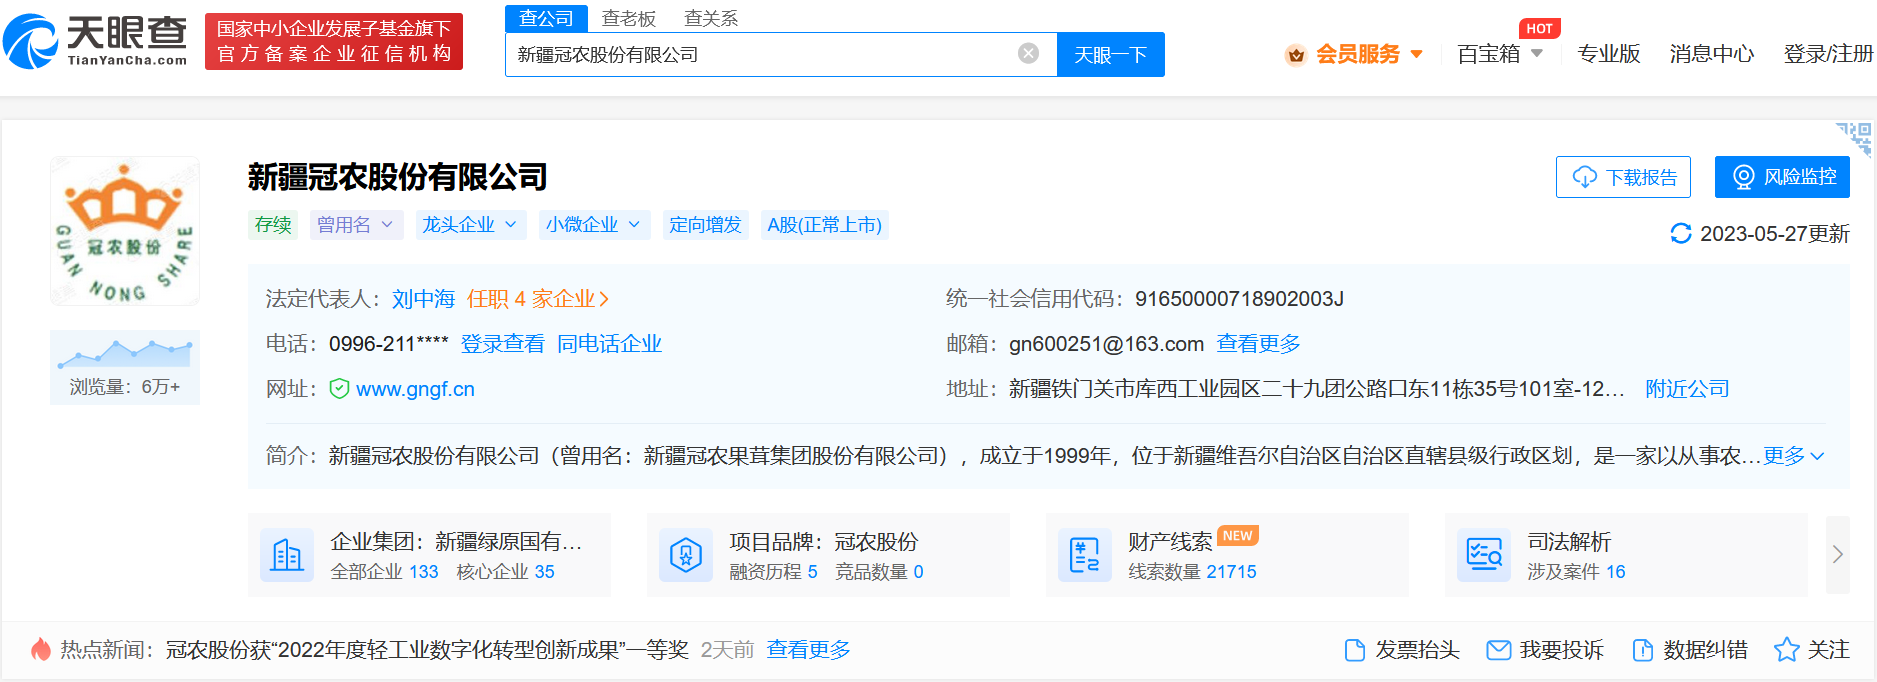The height and width of the screenshot is (682, 1877).
Task: Expand the 曾用名 dropdown tag
Action: (x=356, y=225)
